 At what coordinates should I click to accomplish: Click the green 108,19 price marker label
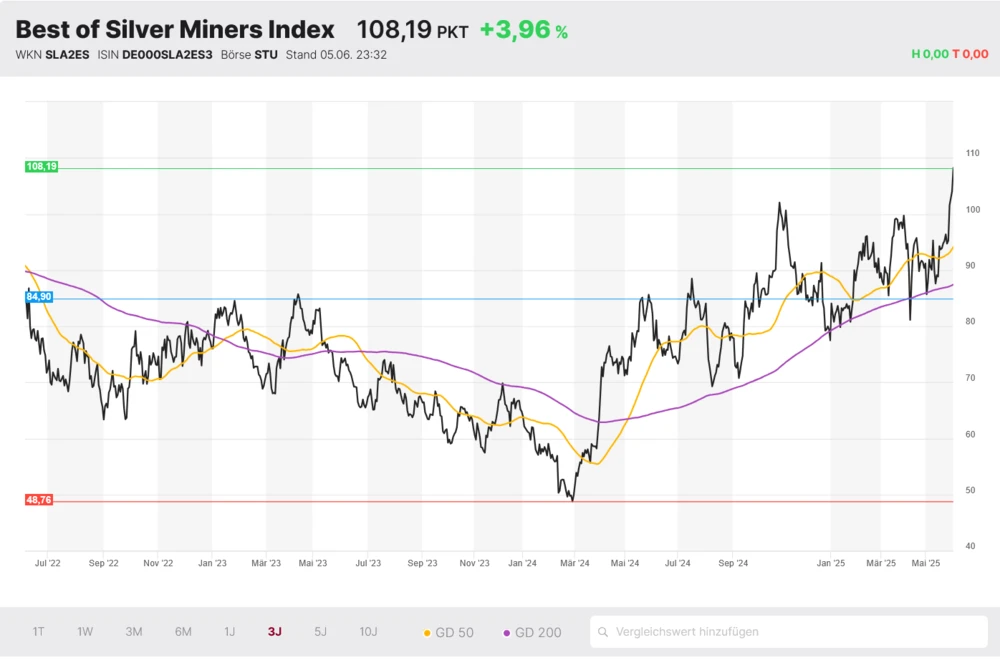(x=39, y=166)
